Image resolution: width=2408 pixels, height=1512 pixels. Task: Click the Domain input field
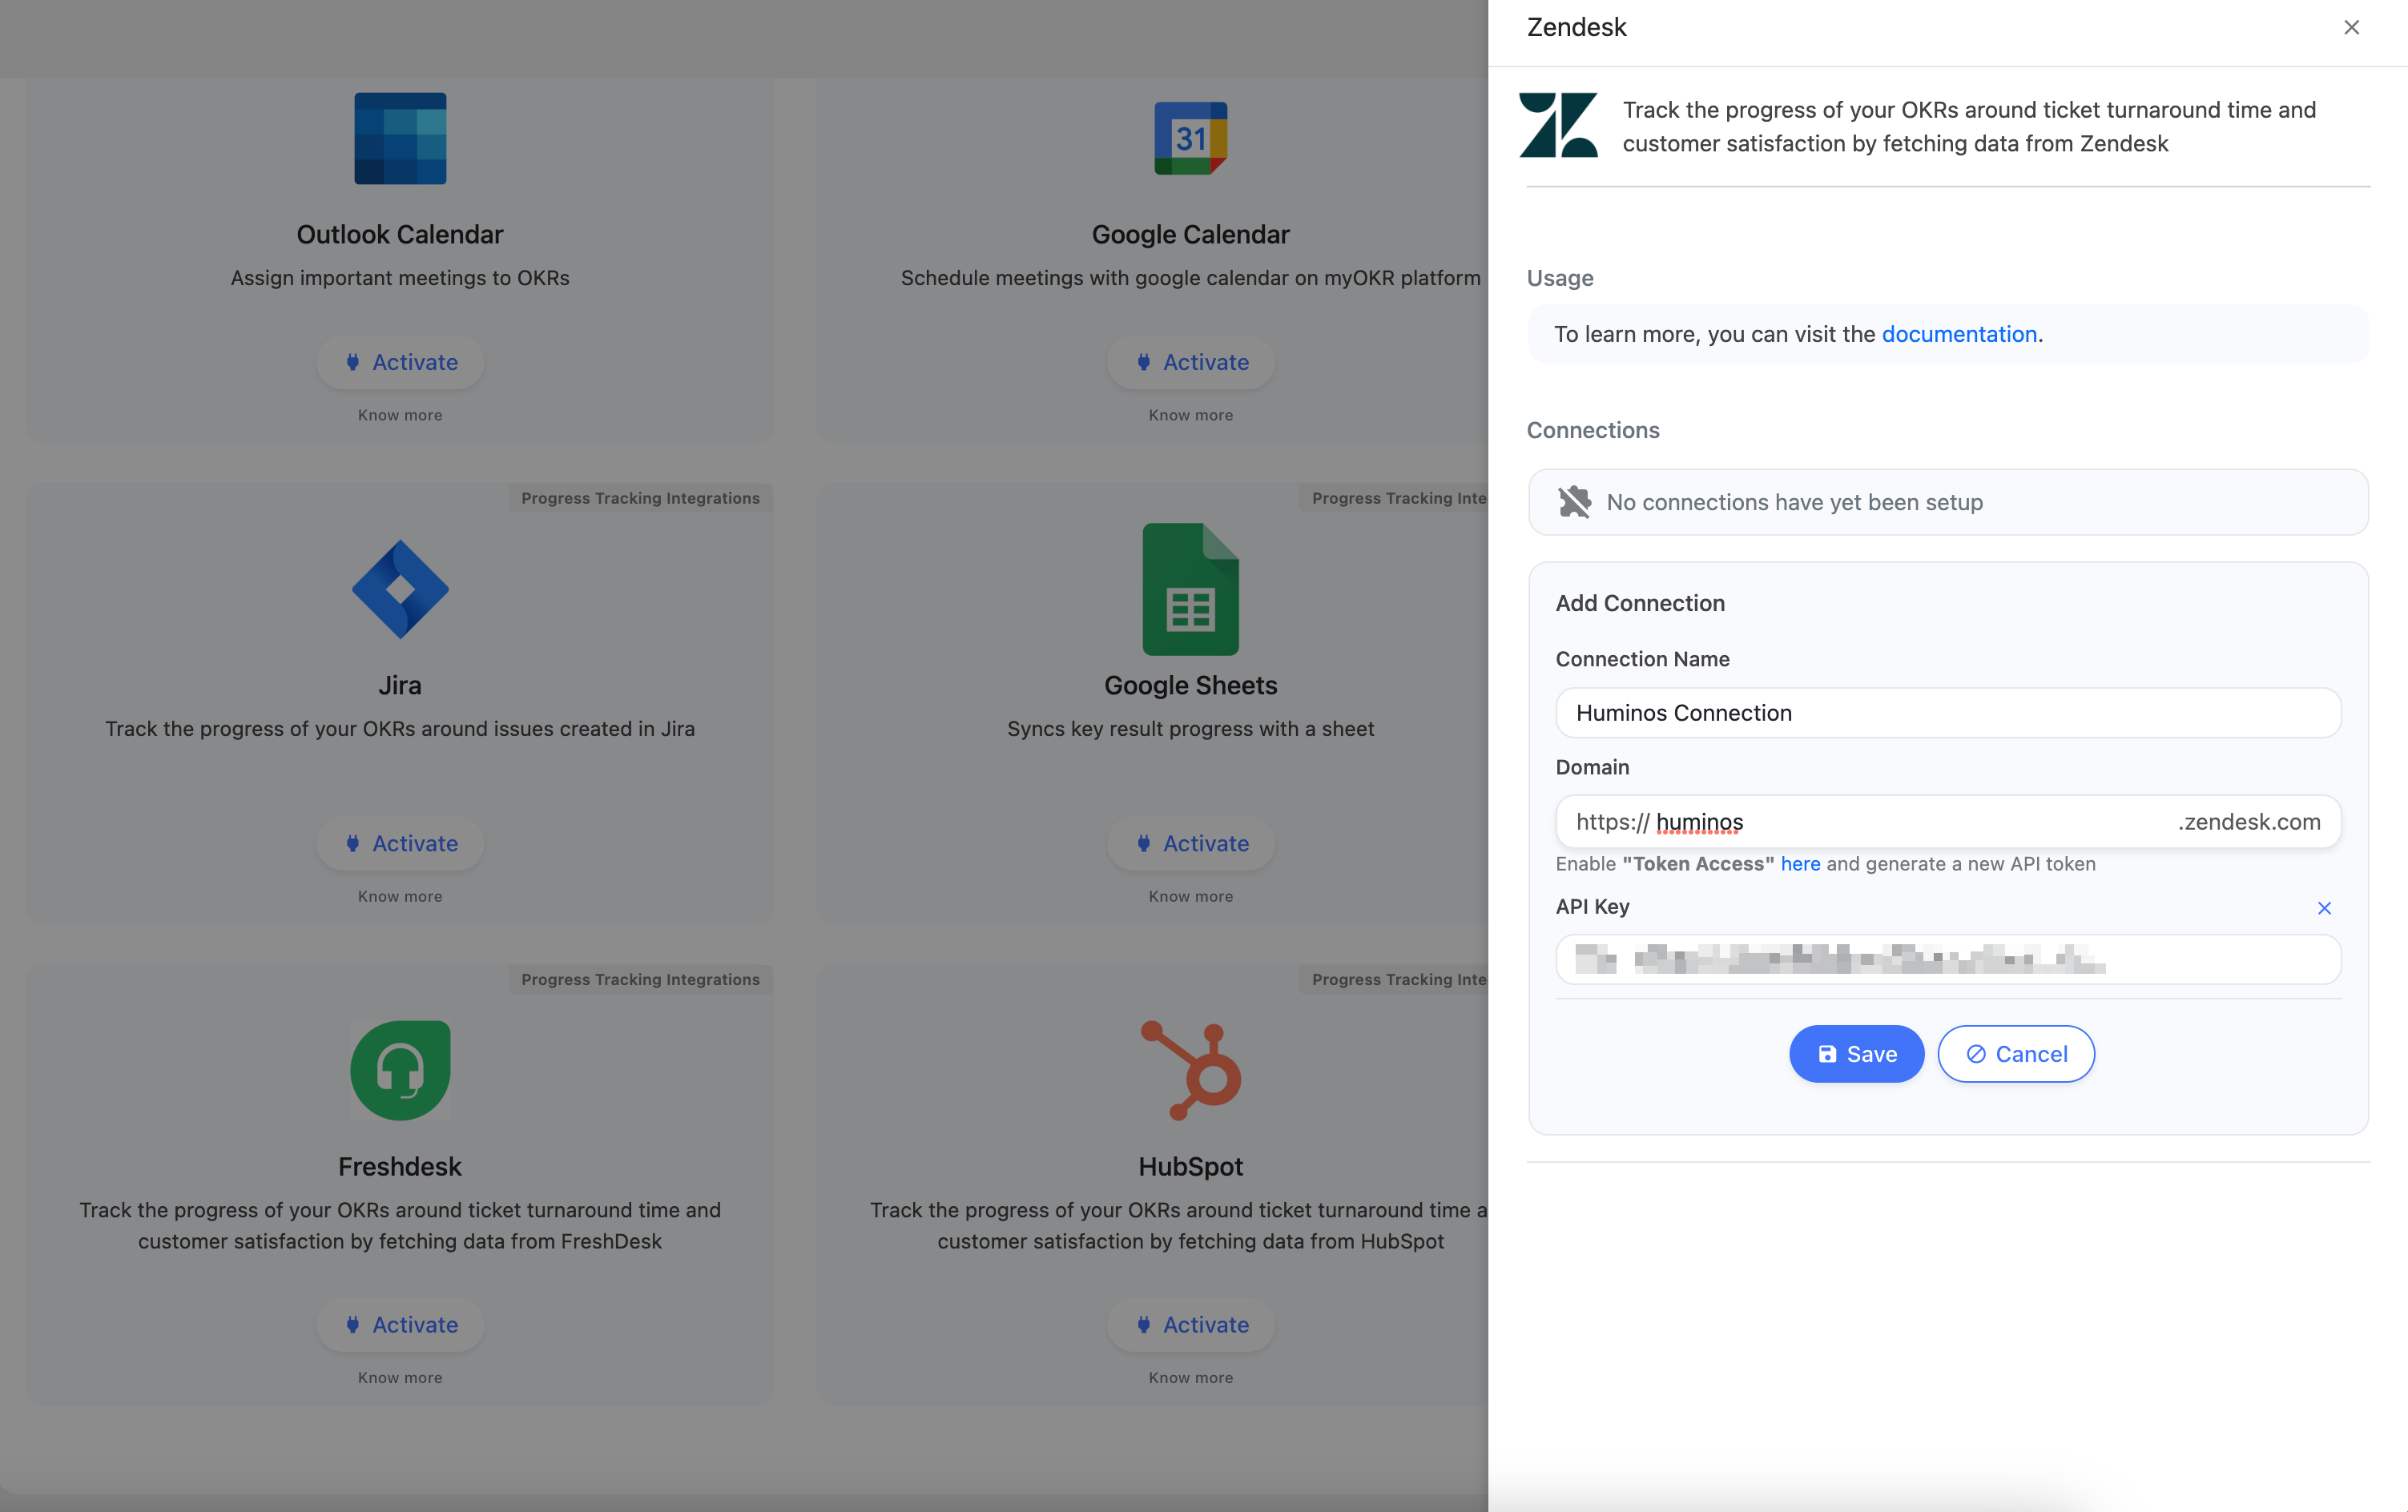click(1948, 822)
